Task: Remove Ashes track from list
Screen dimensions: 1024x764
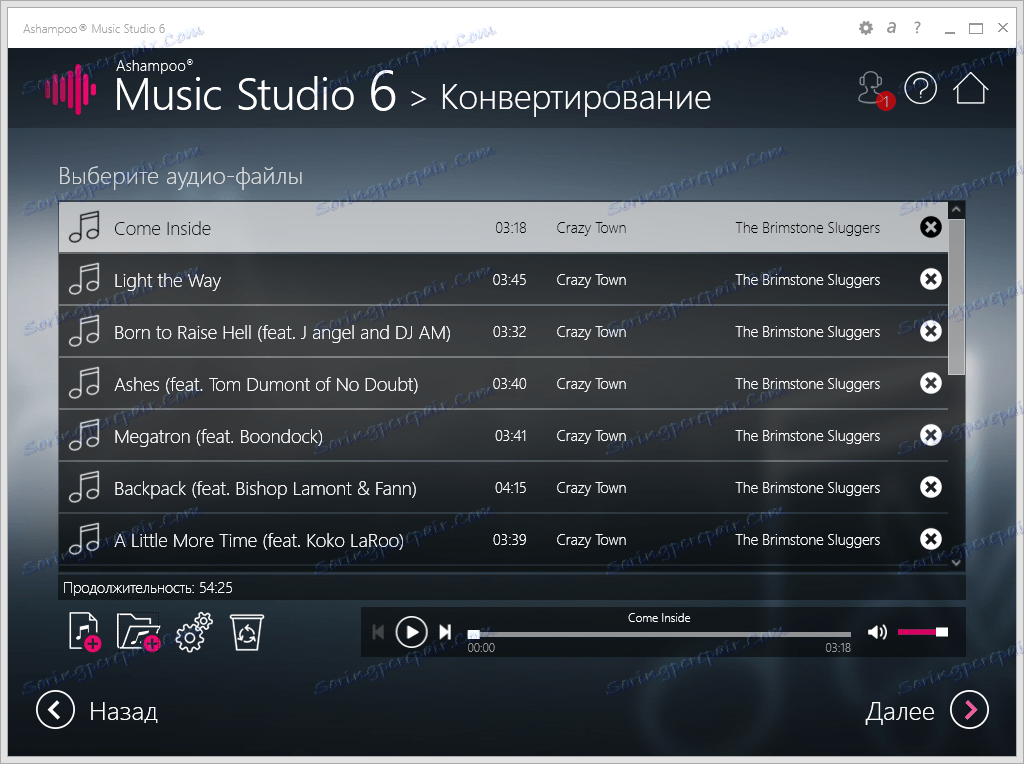Action: click(x=931, y=383)
